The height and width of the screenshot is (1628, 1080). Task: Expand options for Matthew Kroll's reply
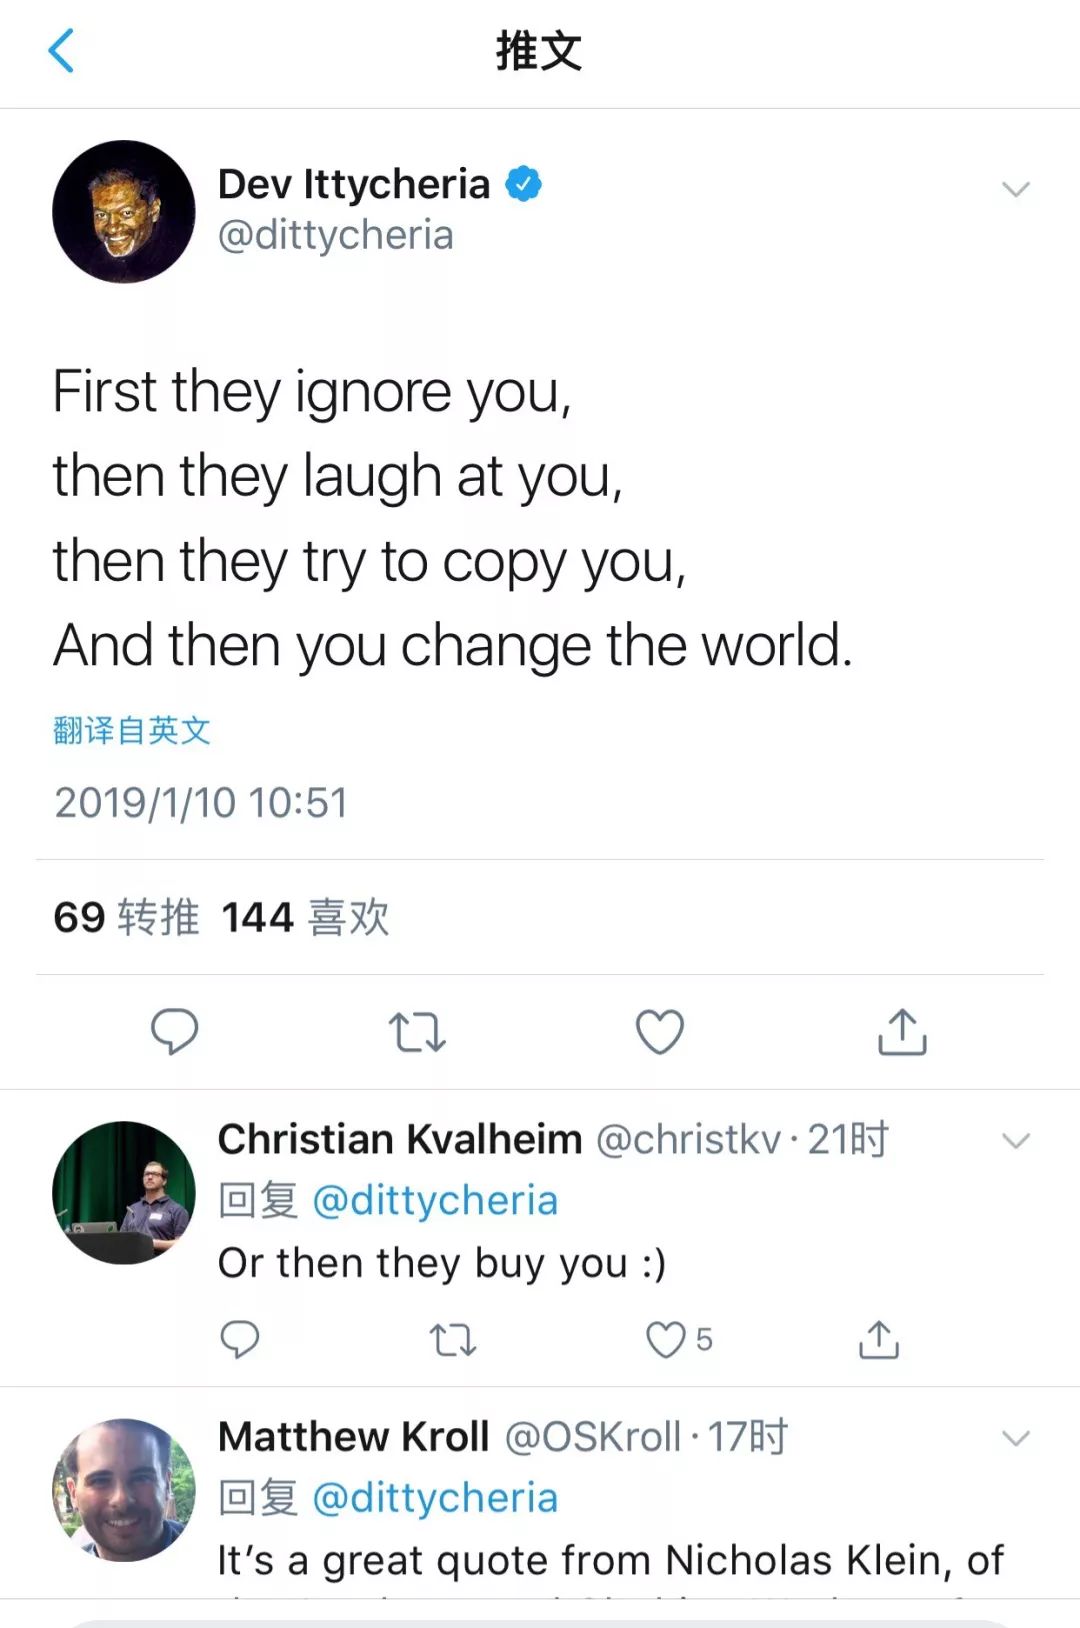(x=1015, y=1438)
